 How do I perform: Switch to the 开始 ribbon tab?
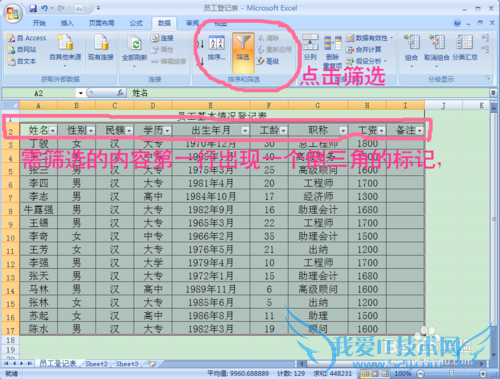[39, 23]
